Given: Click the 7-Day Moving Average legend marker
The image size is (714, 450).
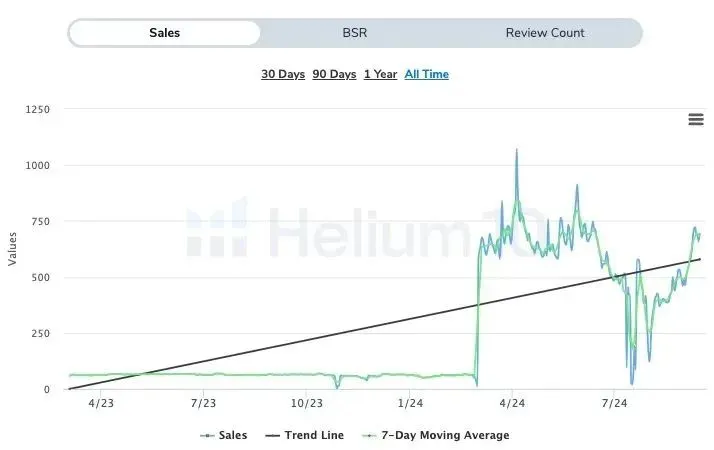Looking at the screenshot, I should [x=368, y=436].
